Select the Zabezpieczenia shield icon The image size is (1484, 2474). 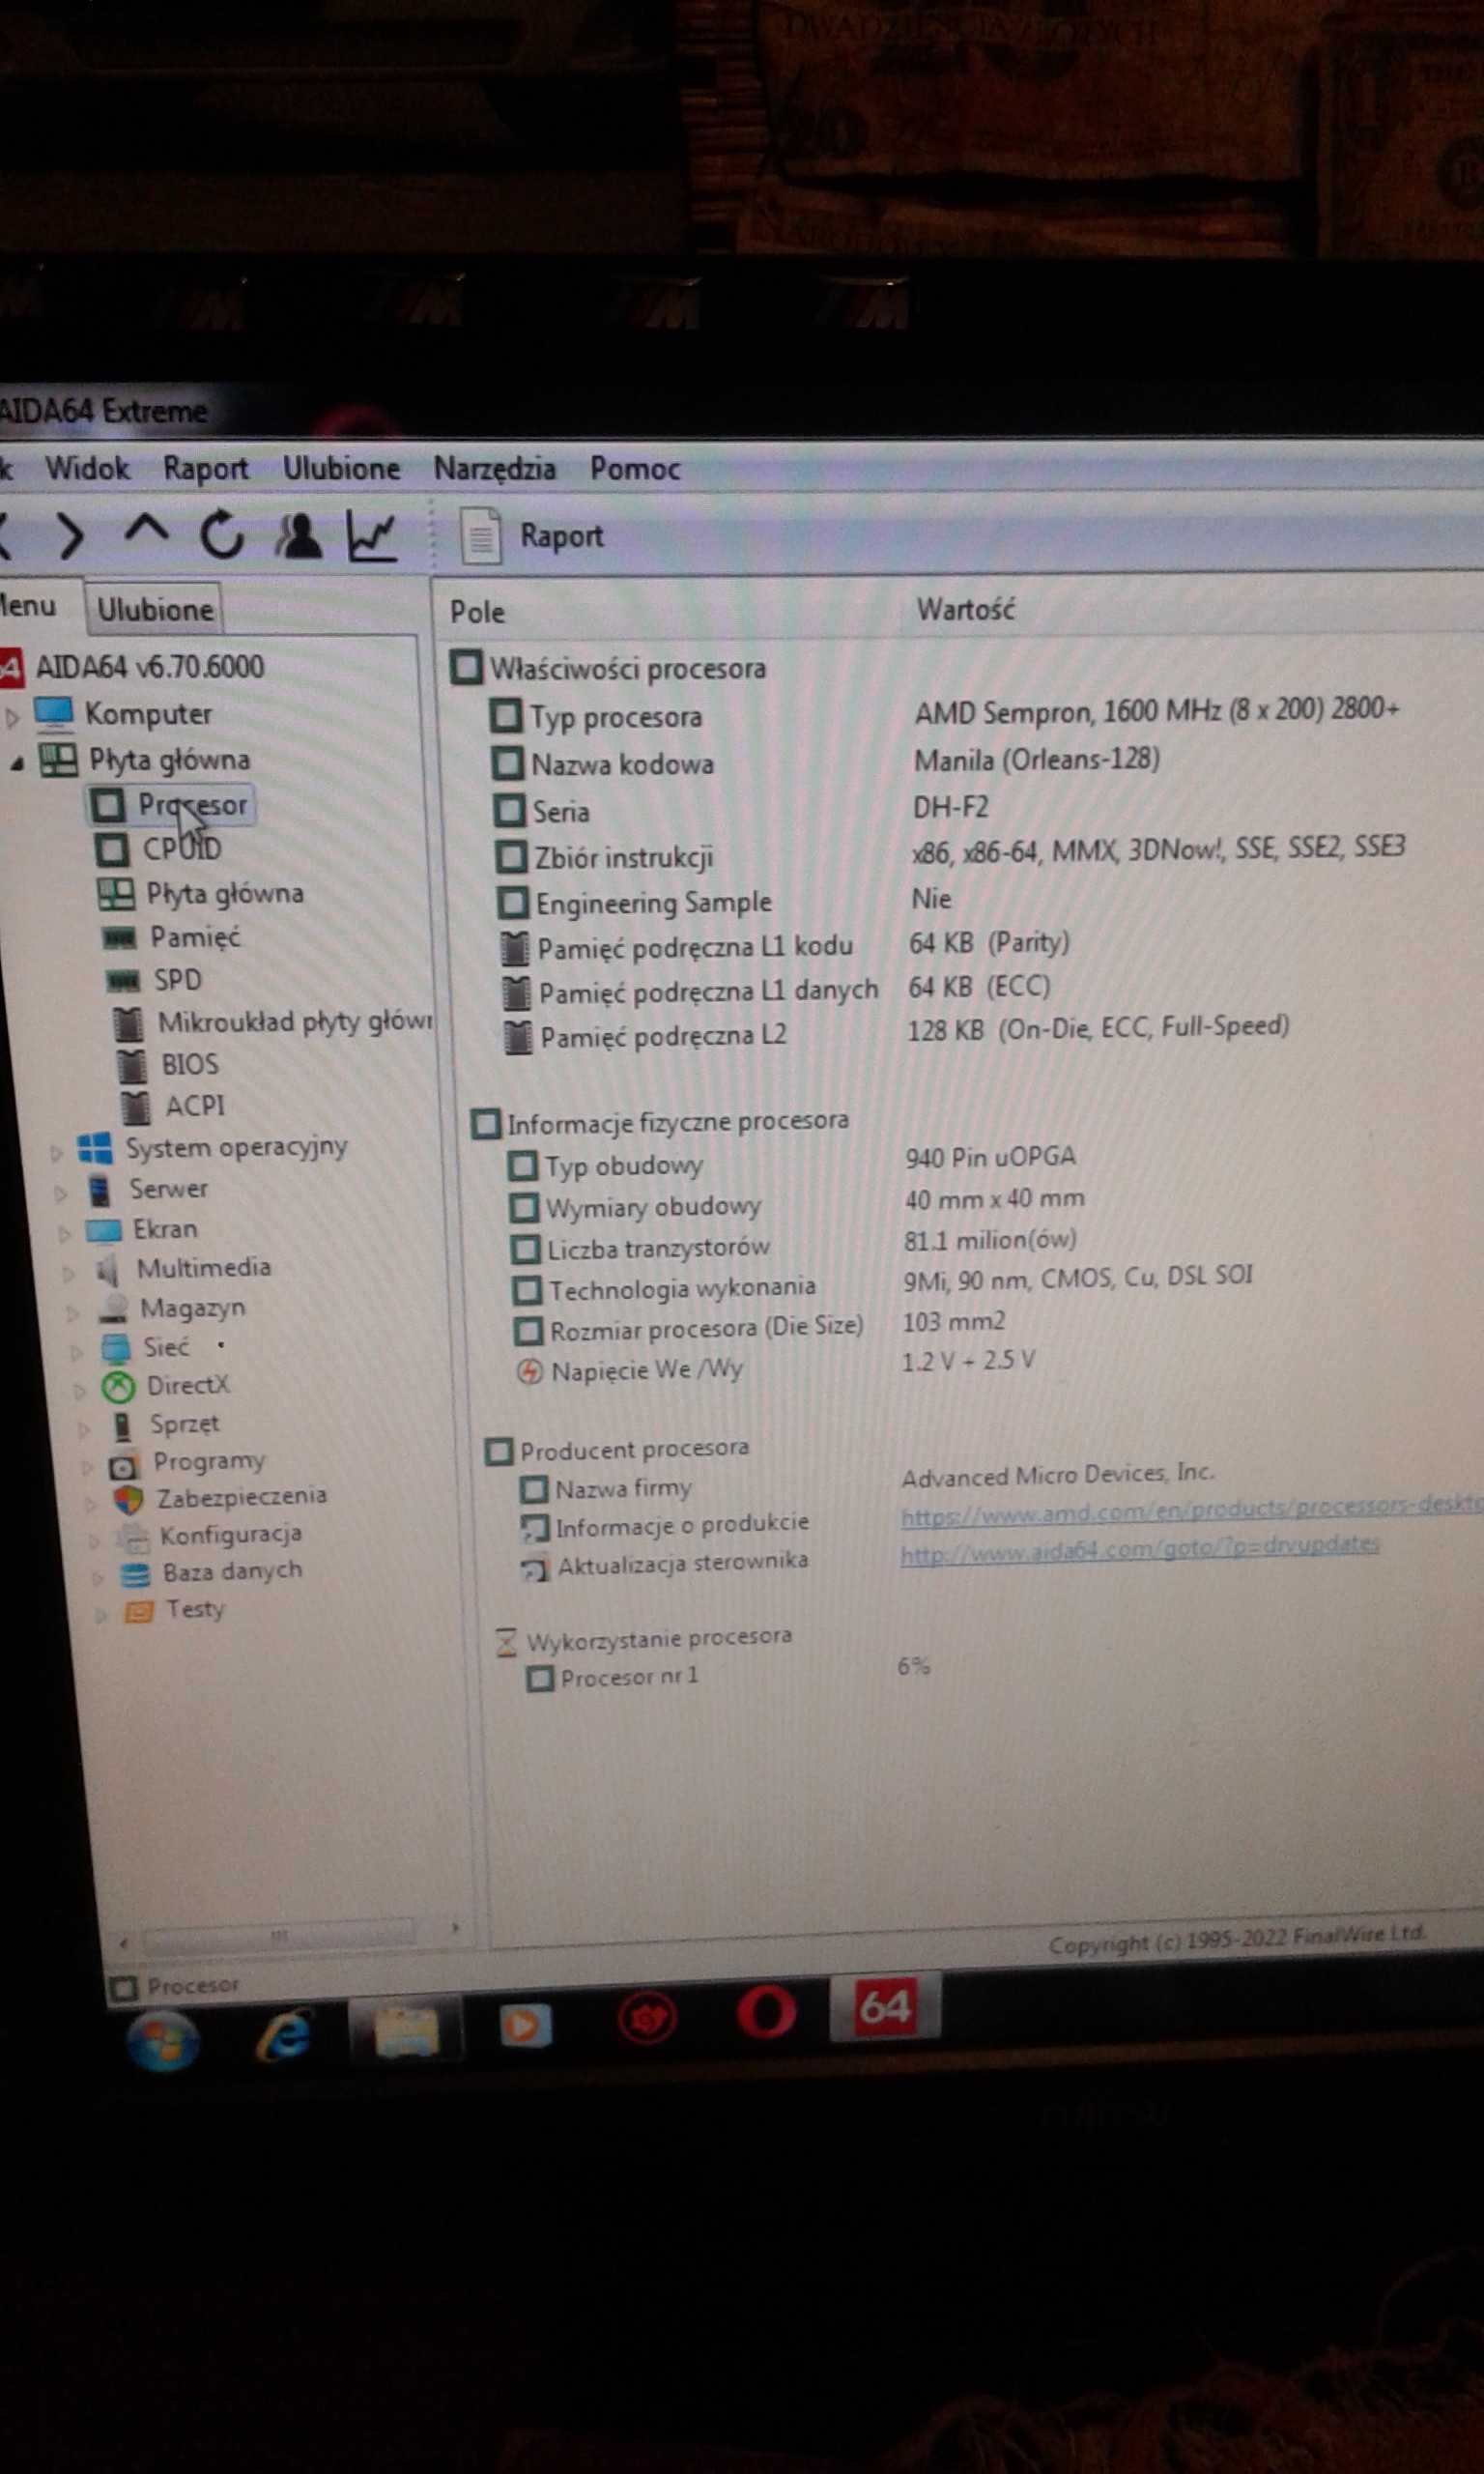[x=128, y=1499]
